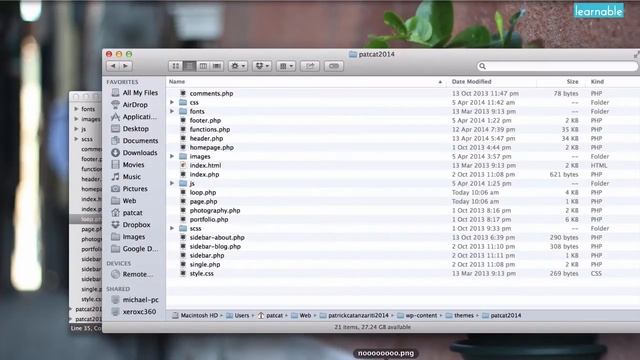Go back with the Finder back arrow
Viewport: 640px width, 360px height.
(x=113, y=66)
